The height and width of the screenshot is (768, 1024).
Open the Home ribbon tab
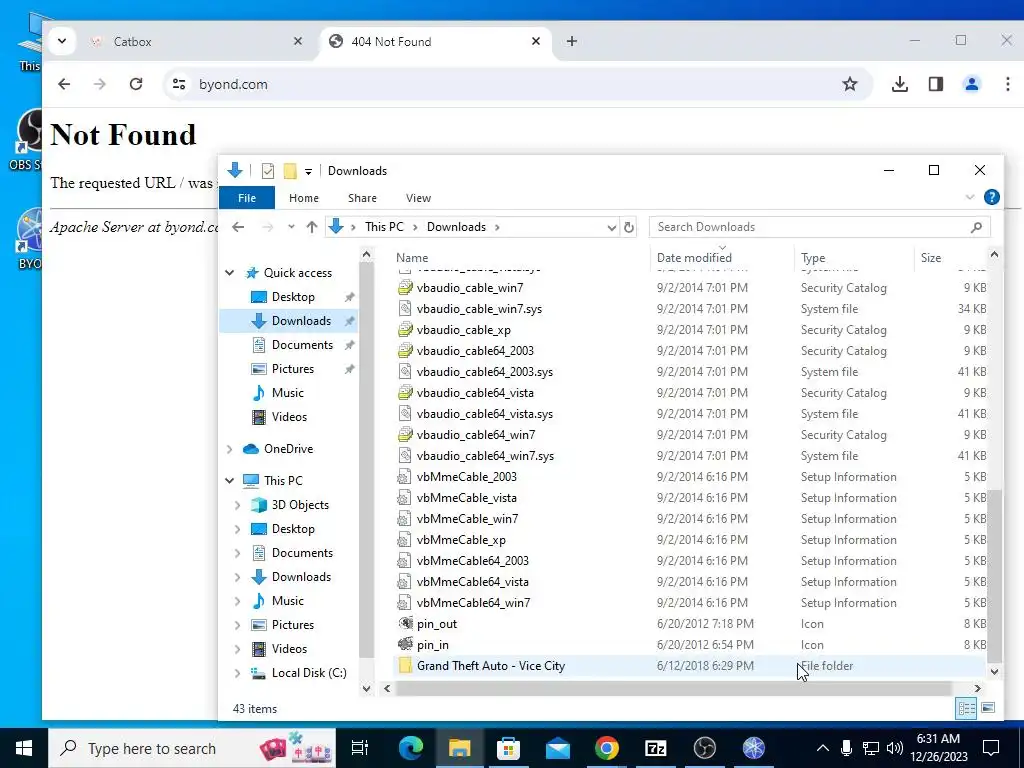(x=304, y=198)
